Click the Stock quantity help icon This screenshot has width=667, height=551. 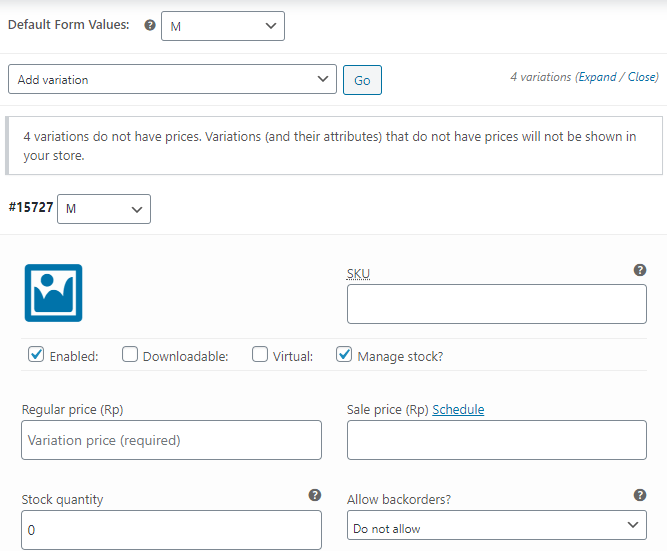[x=315, y=495]
